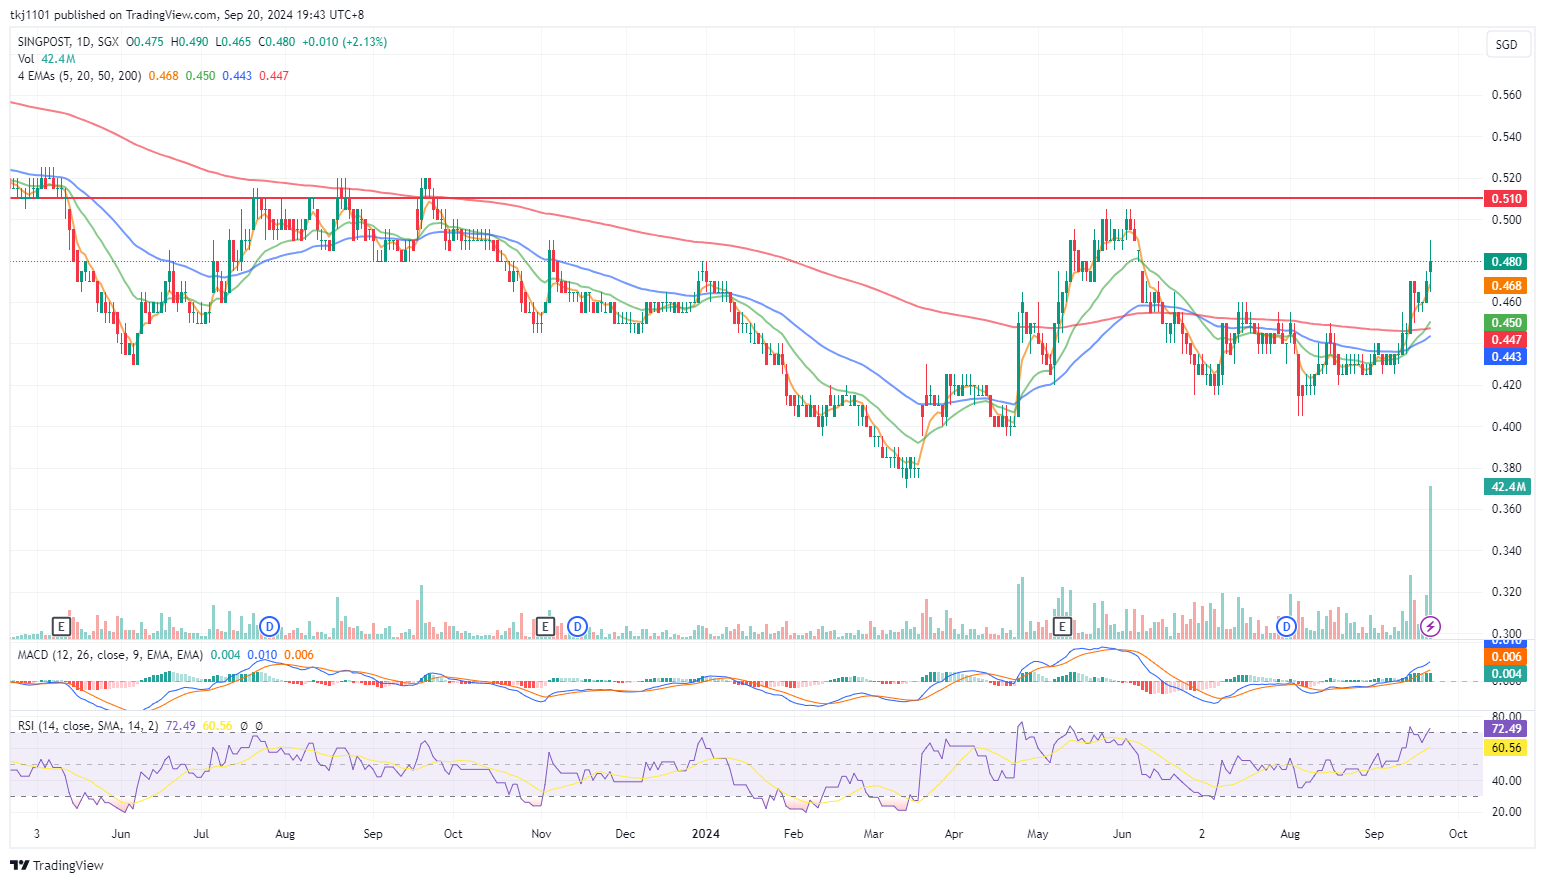Click the 0.010 MACD value in legend
This screenshot has height=883, width=1545.
(x=262, y=655)
